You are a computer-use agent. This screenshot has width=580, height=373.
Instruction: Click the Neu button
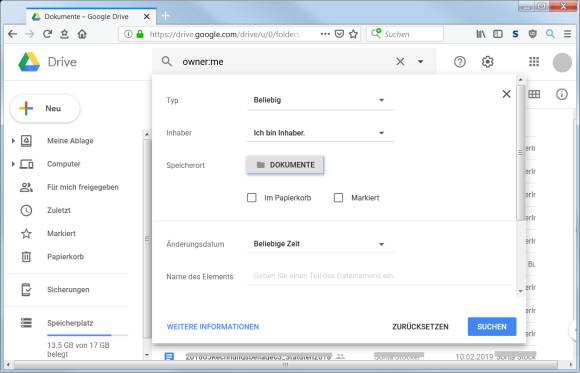pyautogui.click(x=45, y=108)
